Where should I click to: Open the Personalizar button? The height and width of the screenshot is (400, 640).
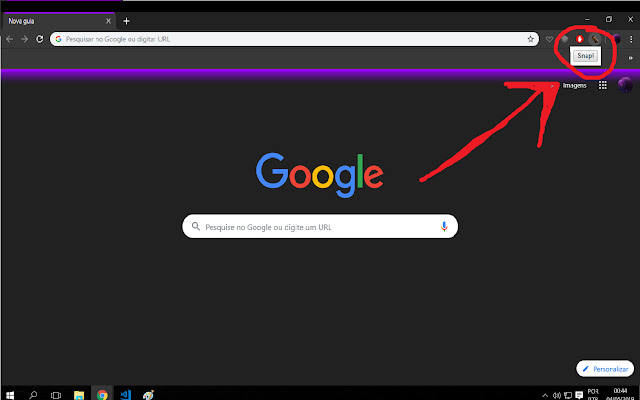coord(605,369)
